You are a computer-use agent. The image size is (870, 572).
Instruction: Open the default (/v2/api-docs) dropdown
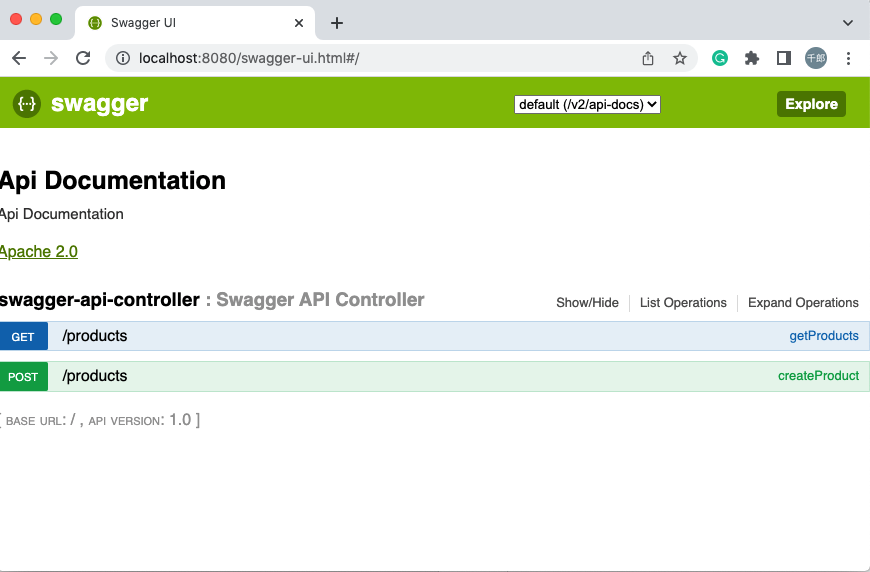(x=587, y=104)
